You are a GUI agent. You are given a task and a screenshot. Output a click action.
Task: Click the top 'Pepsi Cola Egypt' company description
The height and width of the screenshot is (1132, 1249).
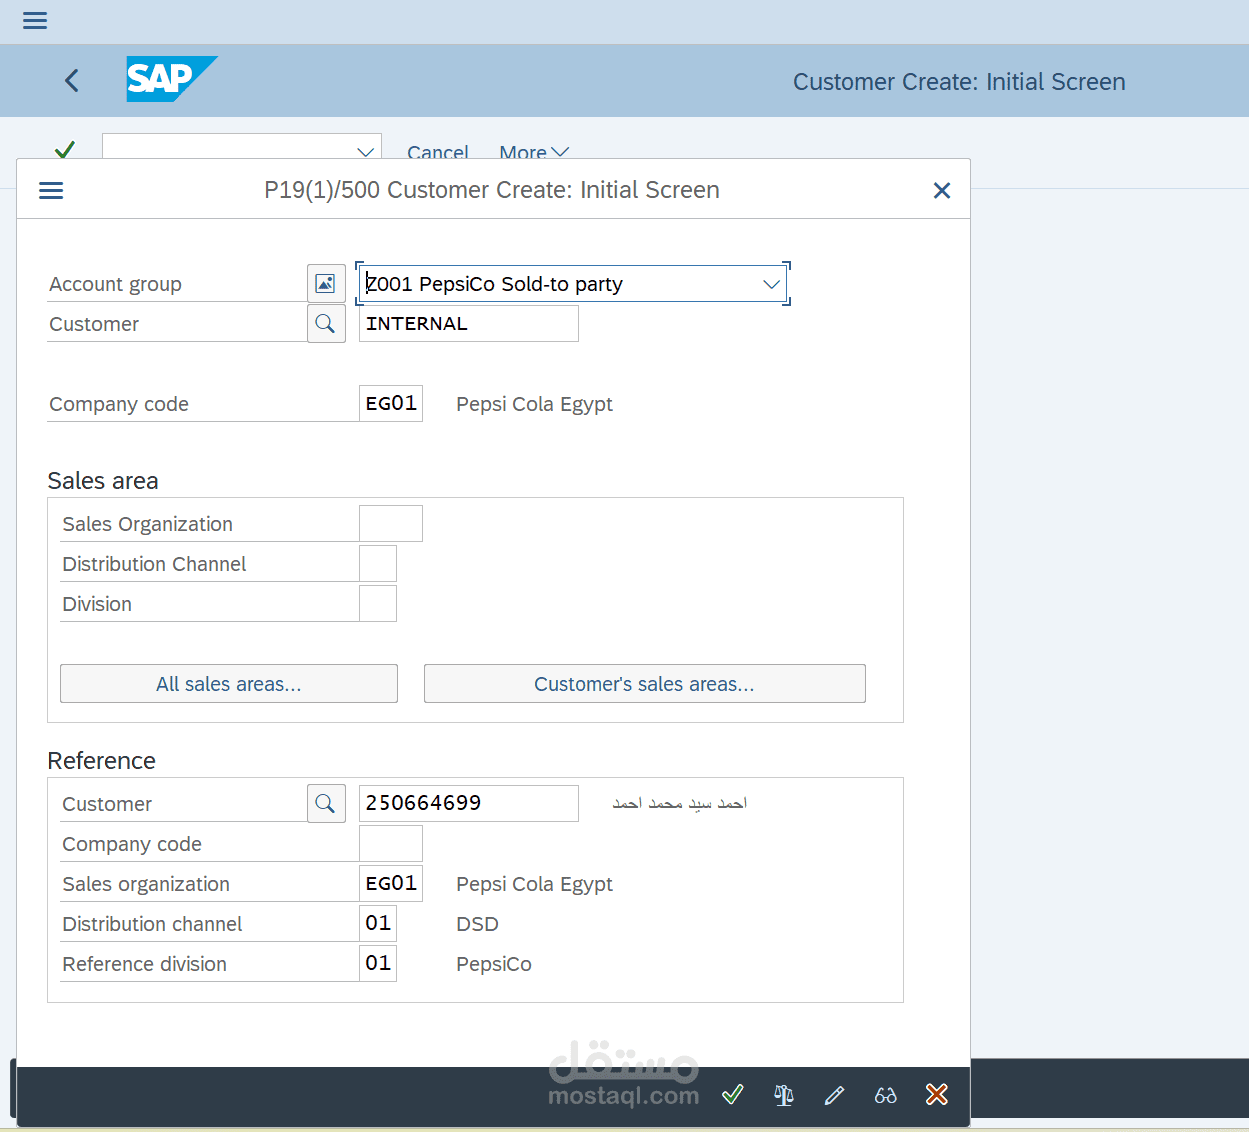point(534,404)
